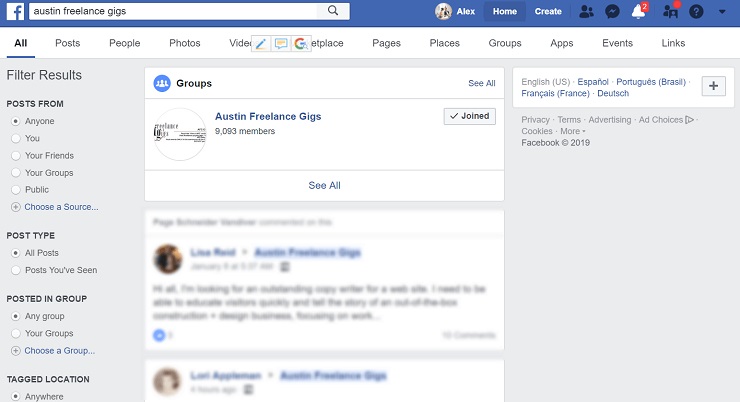Click the Home button in top bar
Screen dimensions: 740x402
point(505,11)
